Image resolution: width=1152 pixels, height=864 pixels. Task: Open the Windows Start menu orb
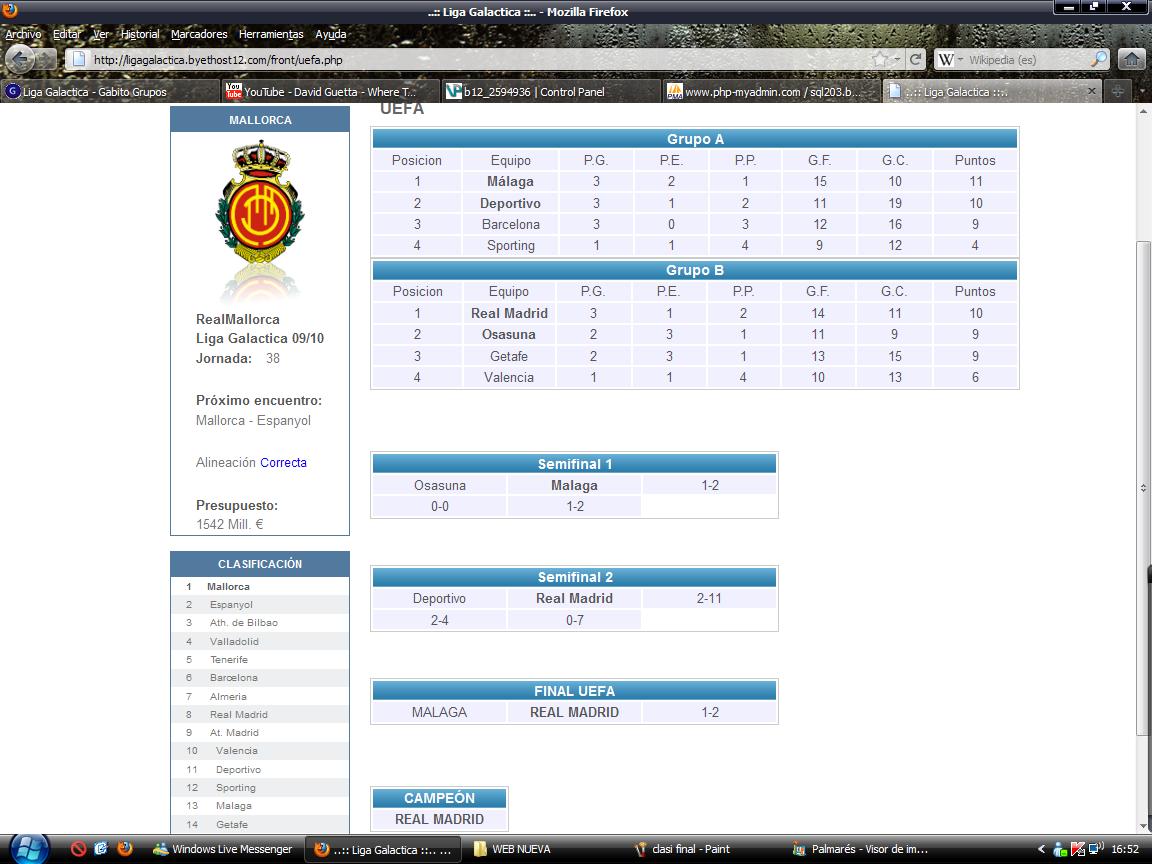[x=29, y=849]
